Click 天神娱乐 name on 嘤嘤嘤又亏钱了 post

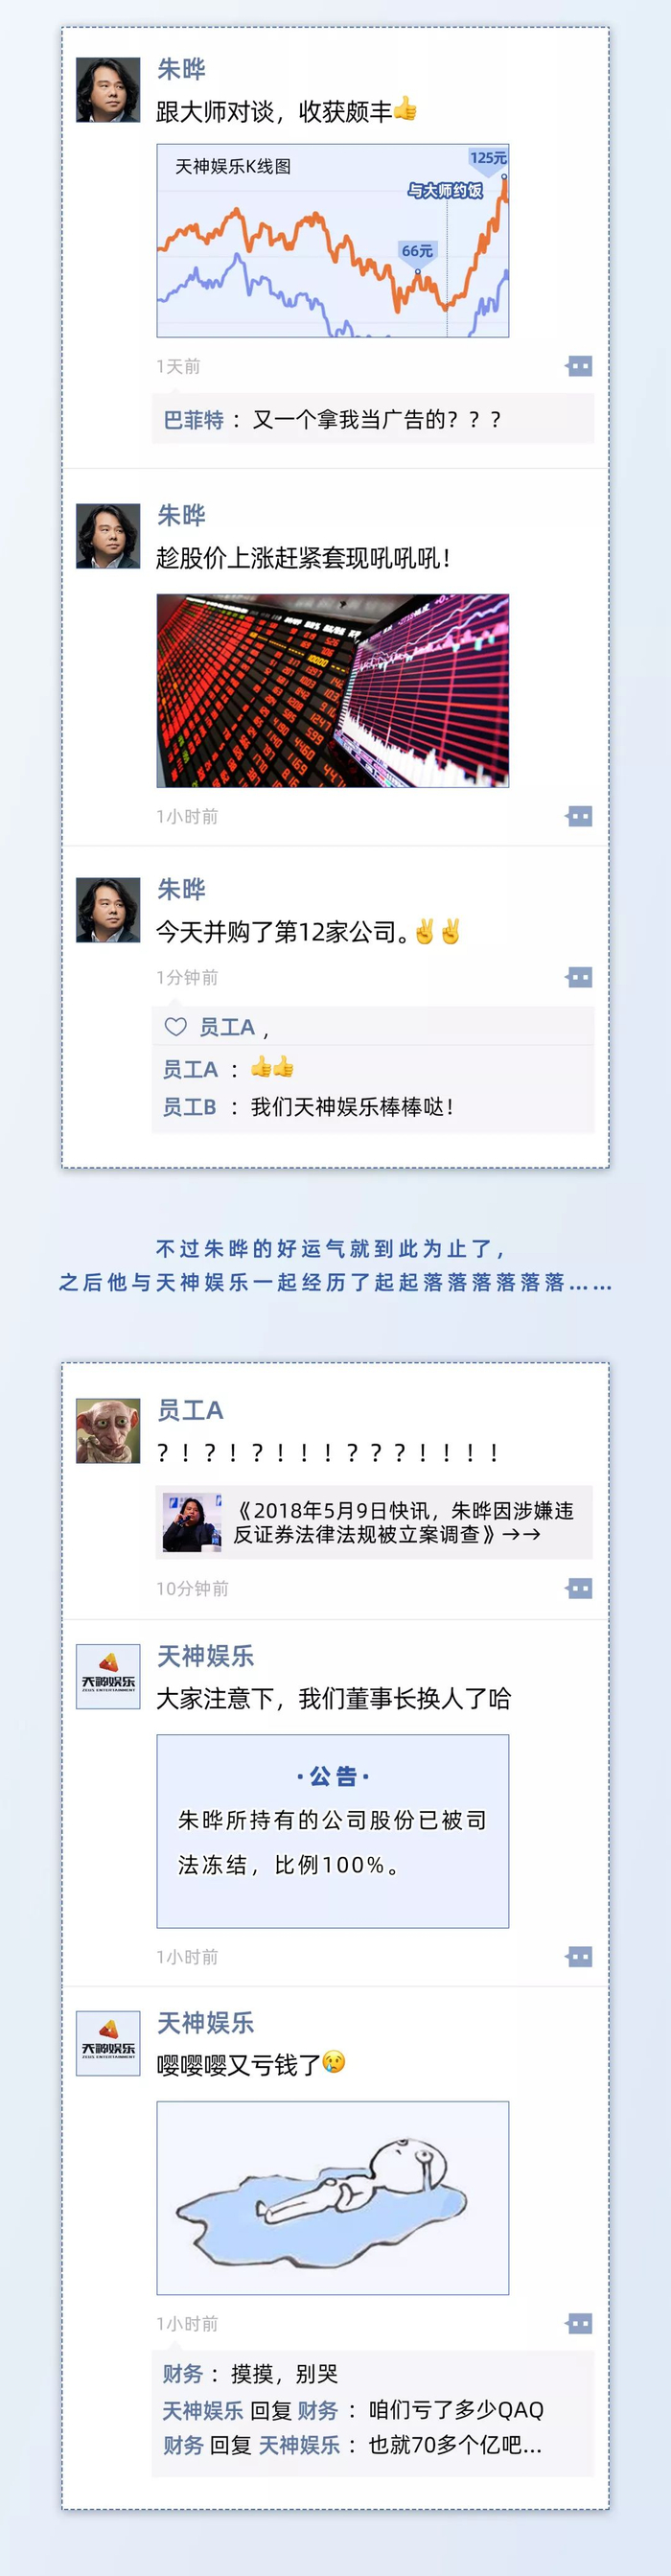click(x=206, y=2023)
